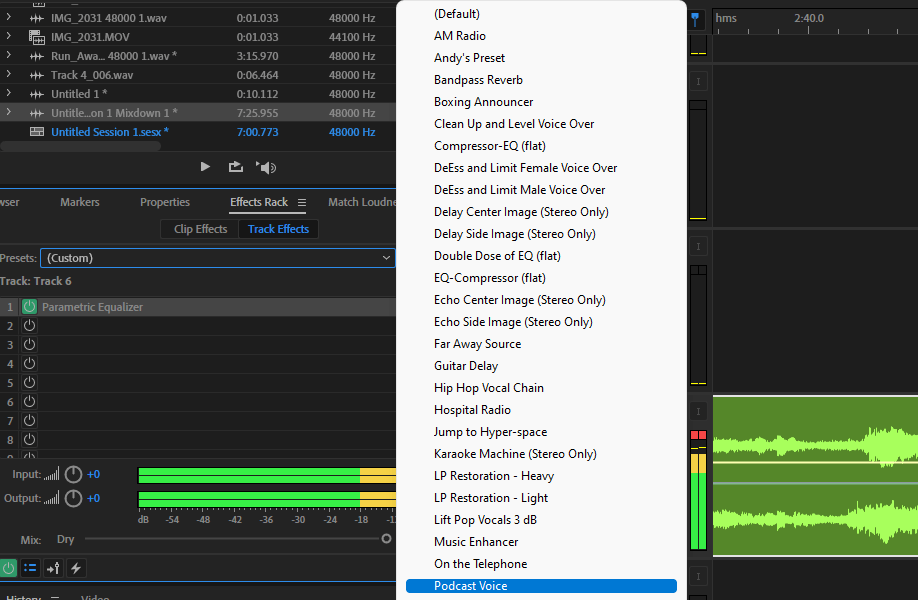The height and width of the screenshot is (600, 918).
Task: Switch to the Properties tab
Action: (165, 203)
